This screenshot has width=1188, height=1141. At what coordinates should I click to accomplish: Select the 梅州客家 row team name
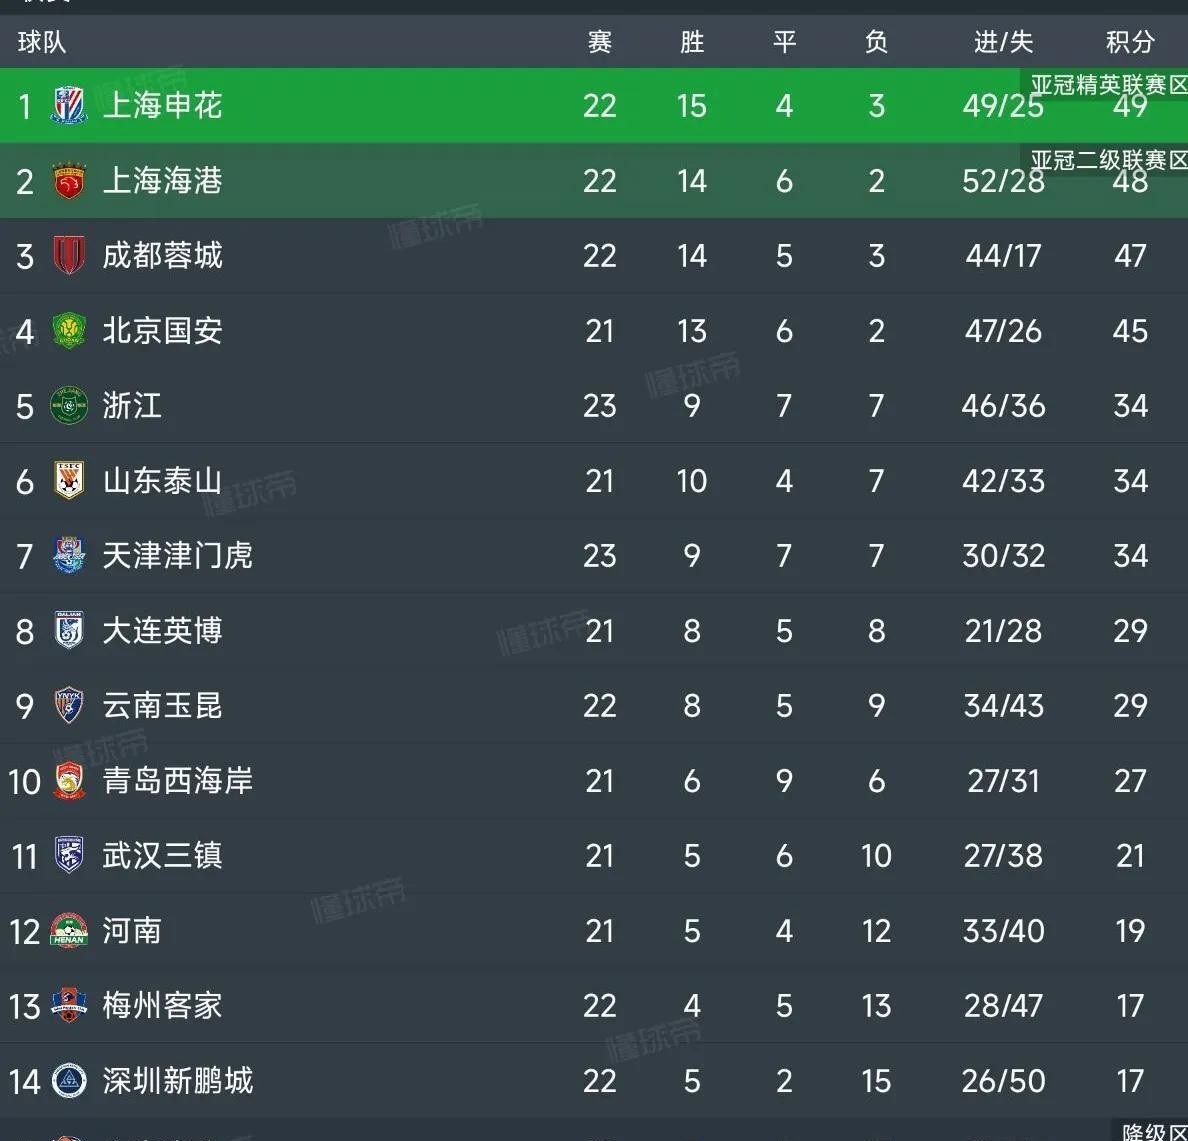pos(162,1006)
